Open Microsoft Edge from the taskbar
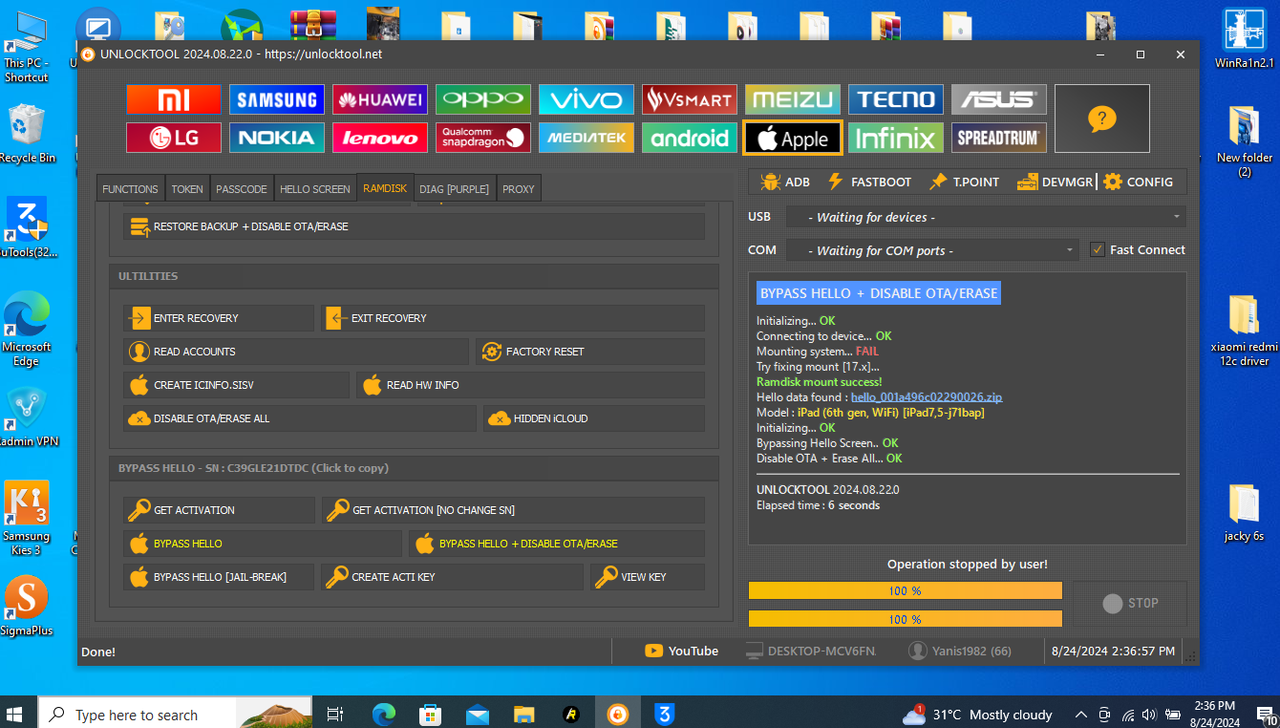Image resolution: width=1280 pixels, height=728 pixels. [383, 714]
